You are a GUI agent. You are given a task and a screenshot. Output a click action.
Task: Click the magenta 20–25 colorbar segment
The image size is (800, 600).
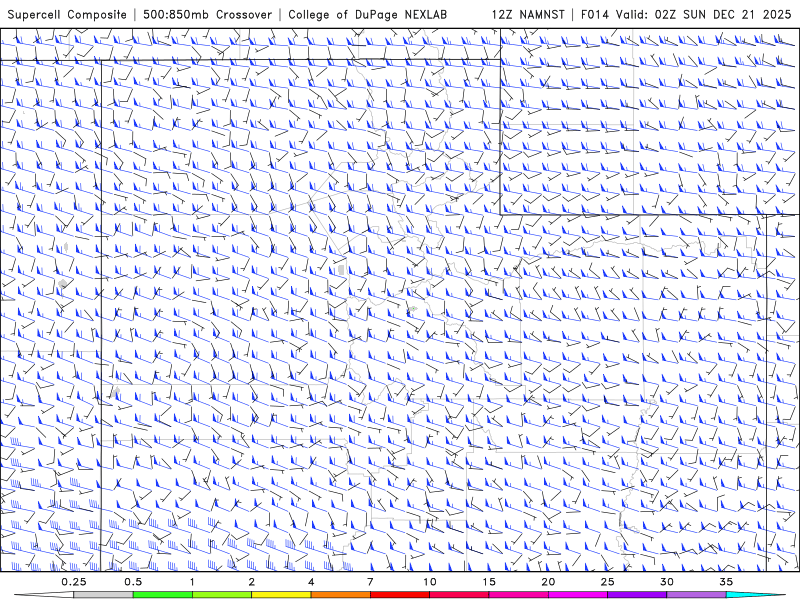(x=578, y=595)
